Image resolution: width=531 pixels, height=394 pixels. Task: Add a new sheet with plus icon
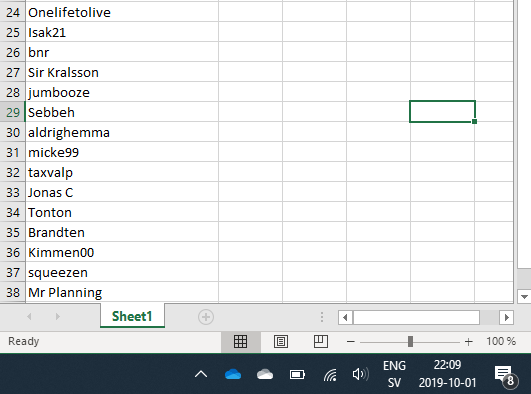pyautogui.click(x=206, y=317)
